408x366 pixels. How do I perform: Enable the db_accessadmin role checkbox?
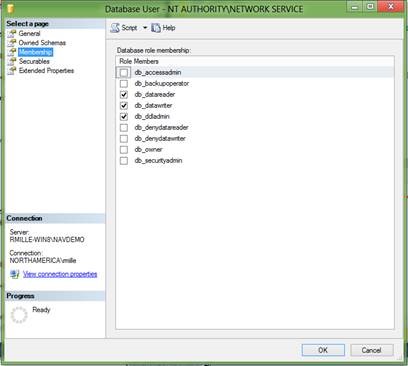(x=124, y=72)
